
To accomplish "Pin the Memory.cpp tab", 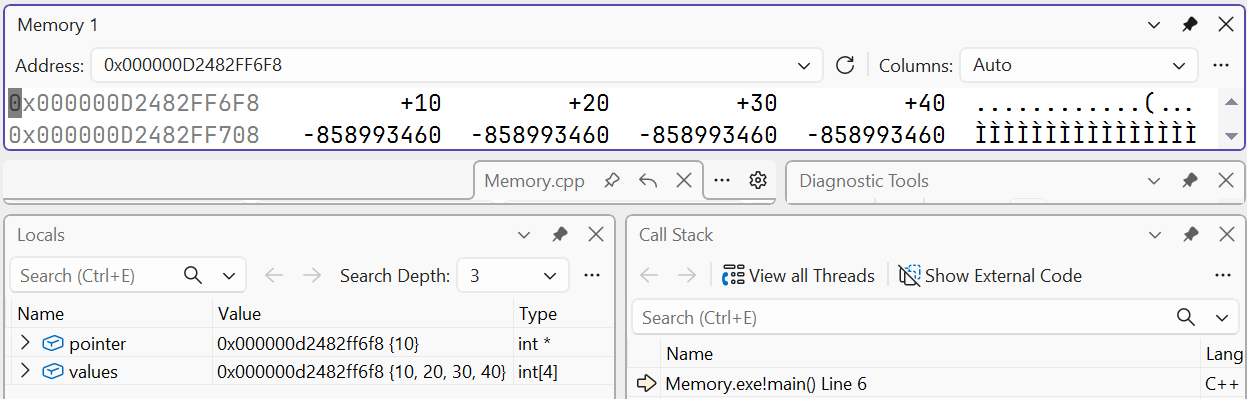I will 612,181.
